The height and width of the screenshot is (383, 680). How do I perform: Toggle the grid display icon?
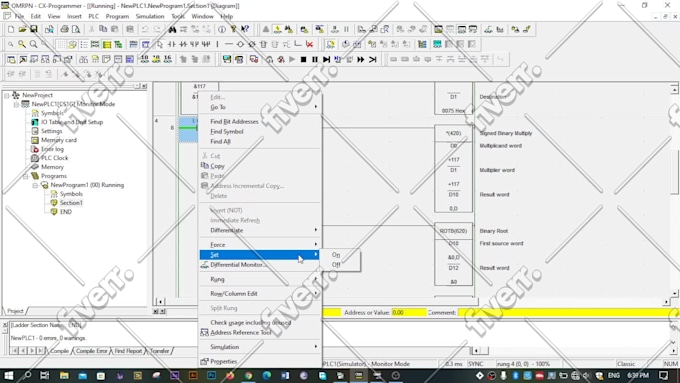[61, 44]
